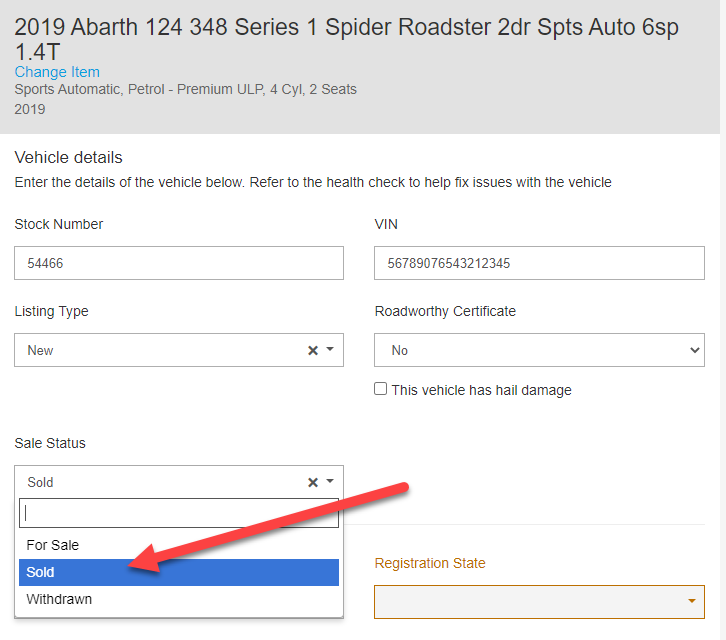Focus the Stock Number input field
This screenshot has height=640, width=726.
pyautogui.click(x=179, y=264)
